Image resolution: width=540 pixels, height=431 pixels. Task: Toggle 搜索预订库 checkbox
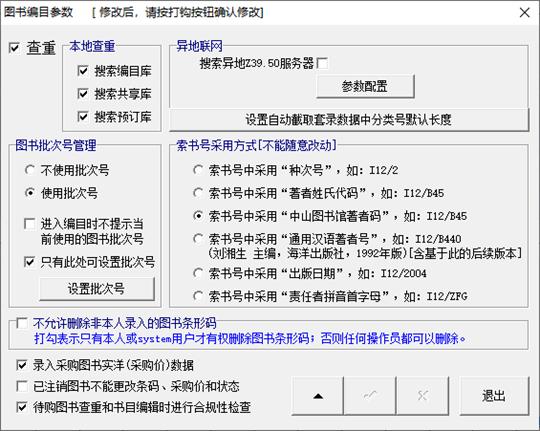pos(83,116)
